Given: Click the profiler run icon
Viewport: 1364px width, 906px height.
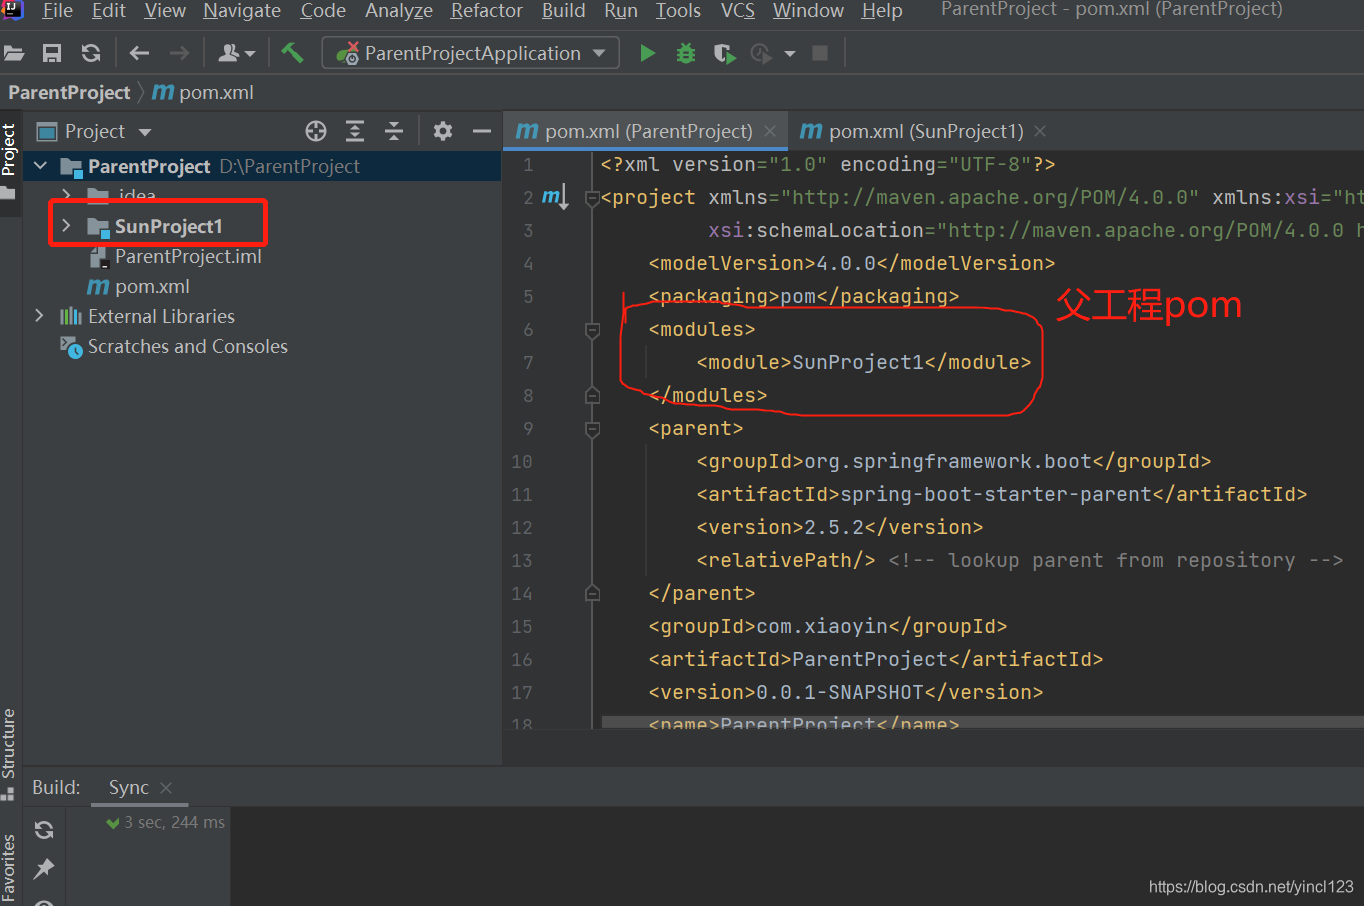Looking at the screenshot, I should pyautogui.click(x=762, y=53).
